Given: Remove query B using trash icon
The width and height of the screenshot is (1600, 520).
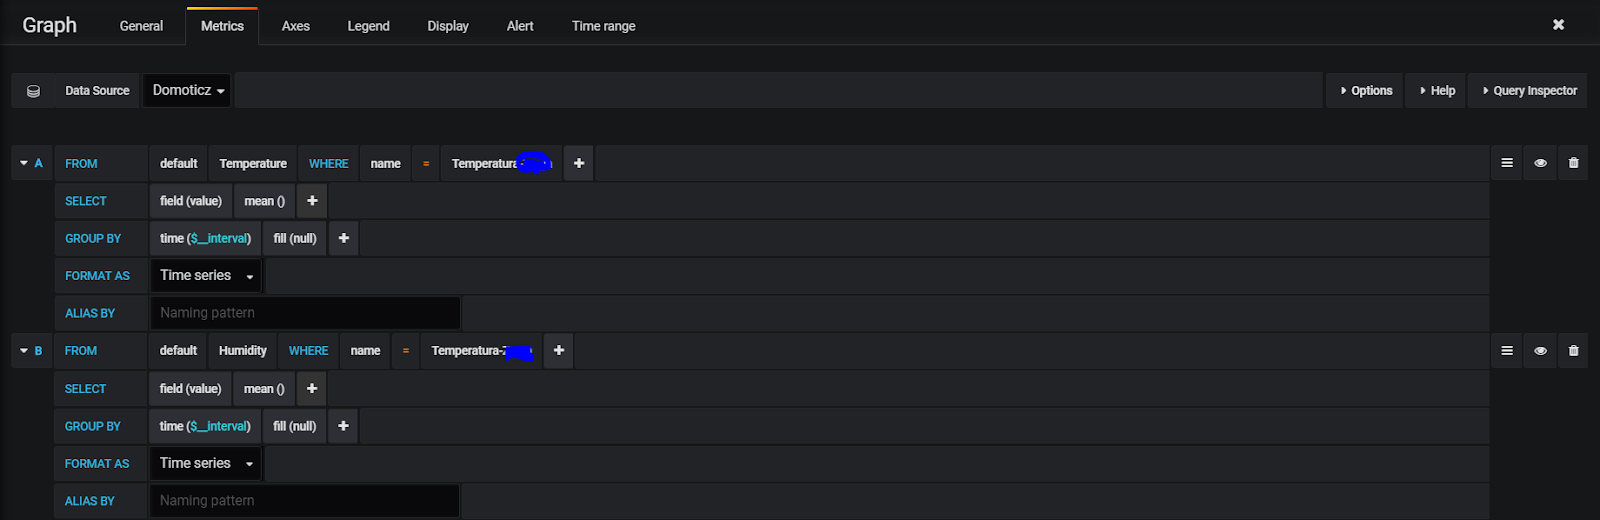Looking at the screenshot, I should pos(1574,351).
